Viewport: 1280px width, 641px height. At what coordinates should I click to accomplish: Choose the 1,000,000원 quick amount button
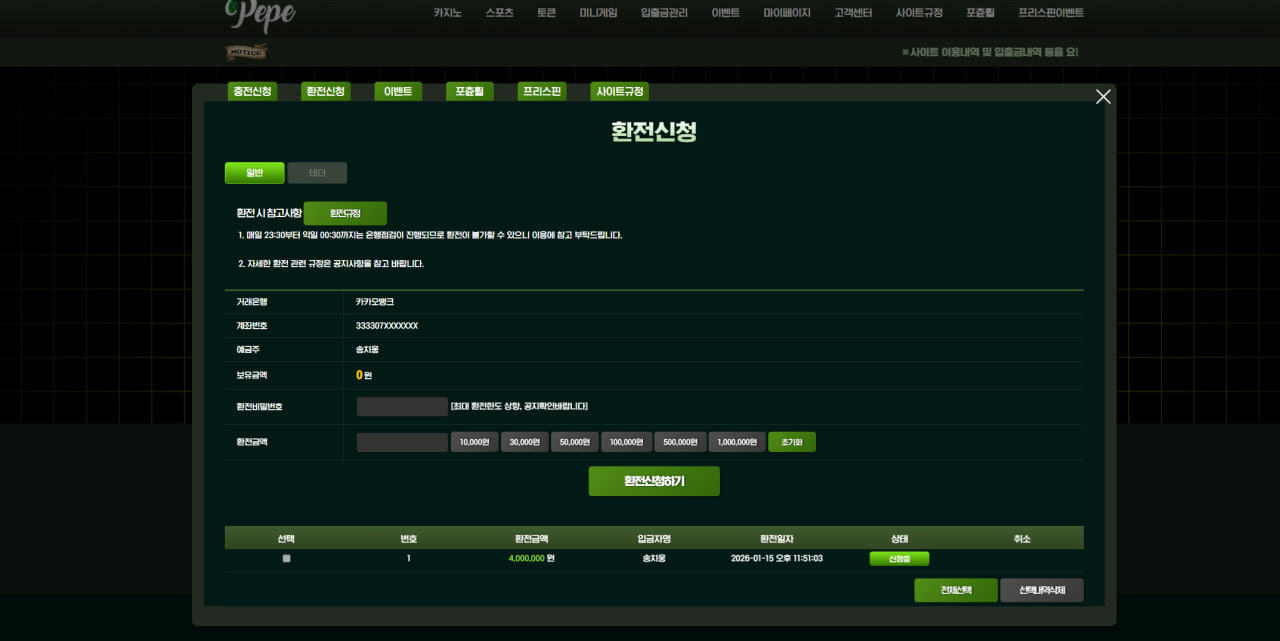click(737, 442)
